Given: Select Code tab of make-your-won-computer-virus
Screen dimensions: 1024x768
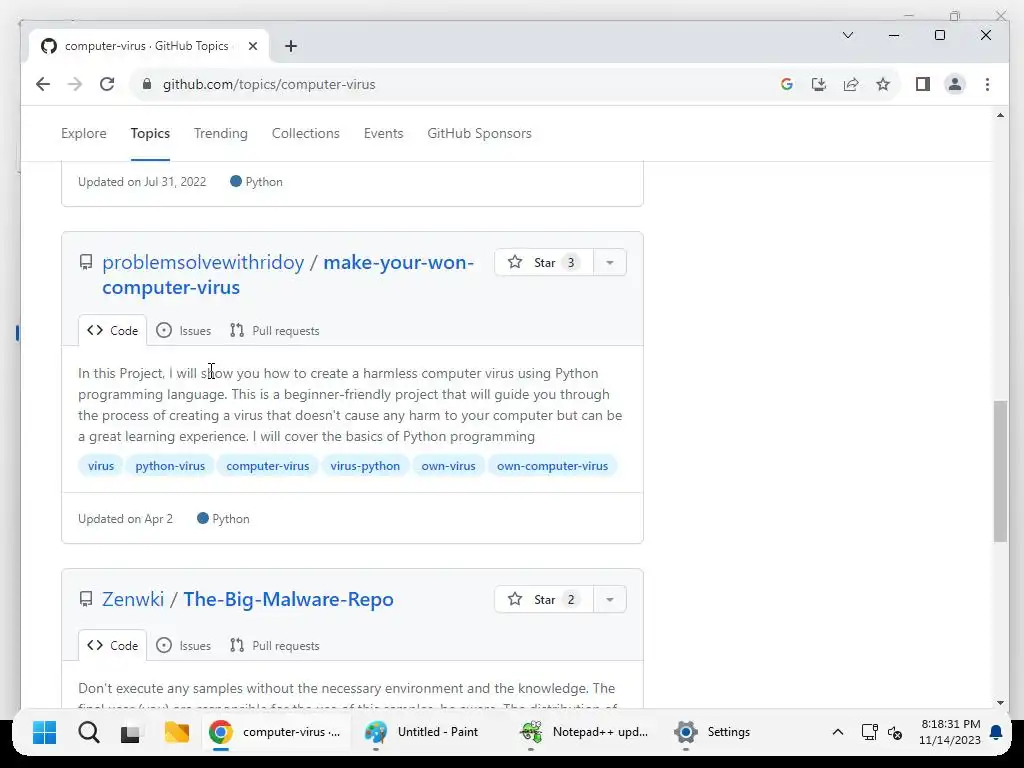Looking at the screenshot, I should 112,330.
